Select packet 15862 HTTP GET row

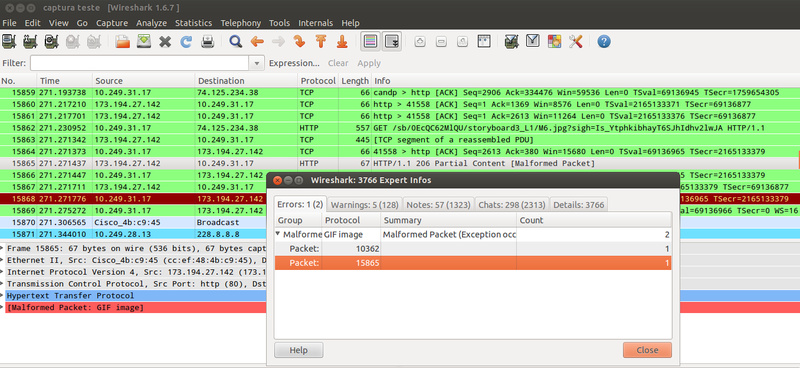(x=399, y=128)
